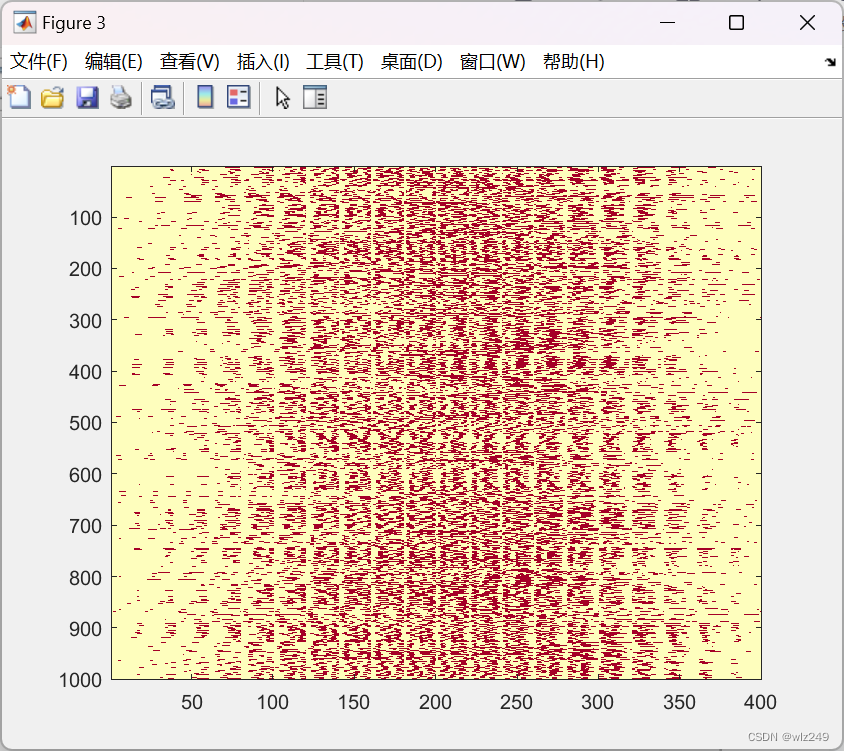Screen dimensions: 844x751
Task: Insert a colorbar using the toolbar icon
Action: (205, 97)
